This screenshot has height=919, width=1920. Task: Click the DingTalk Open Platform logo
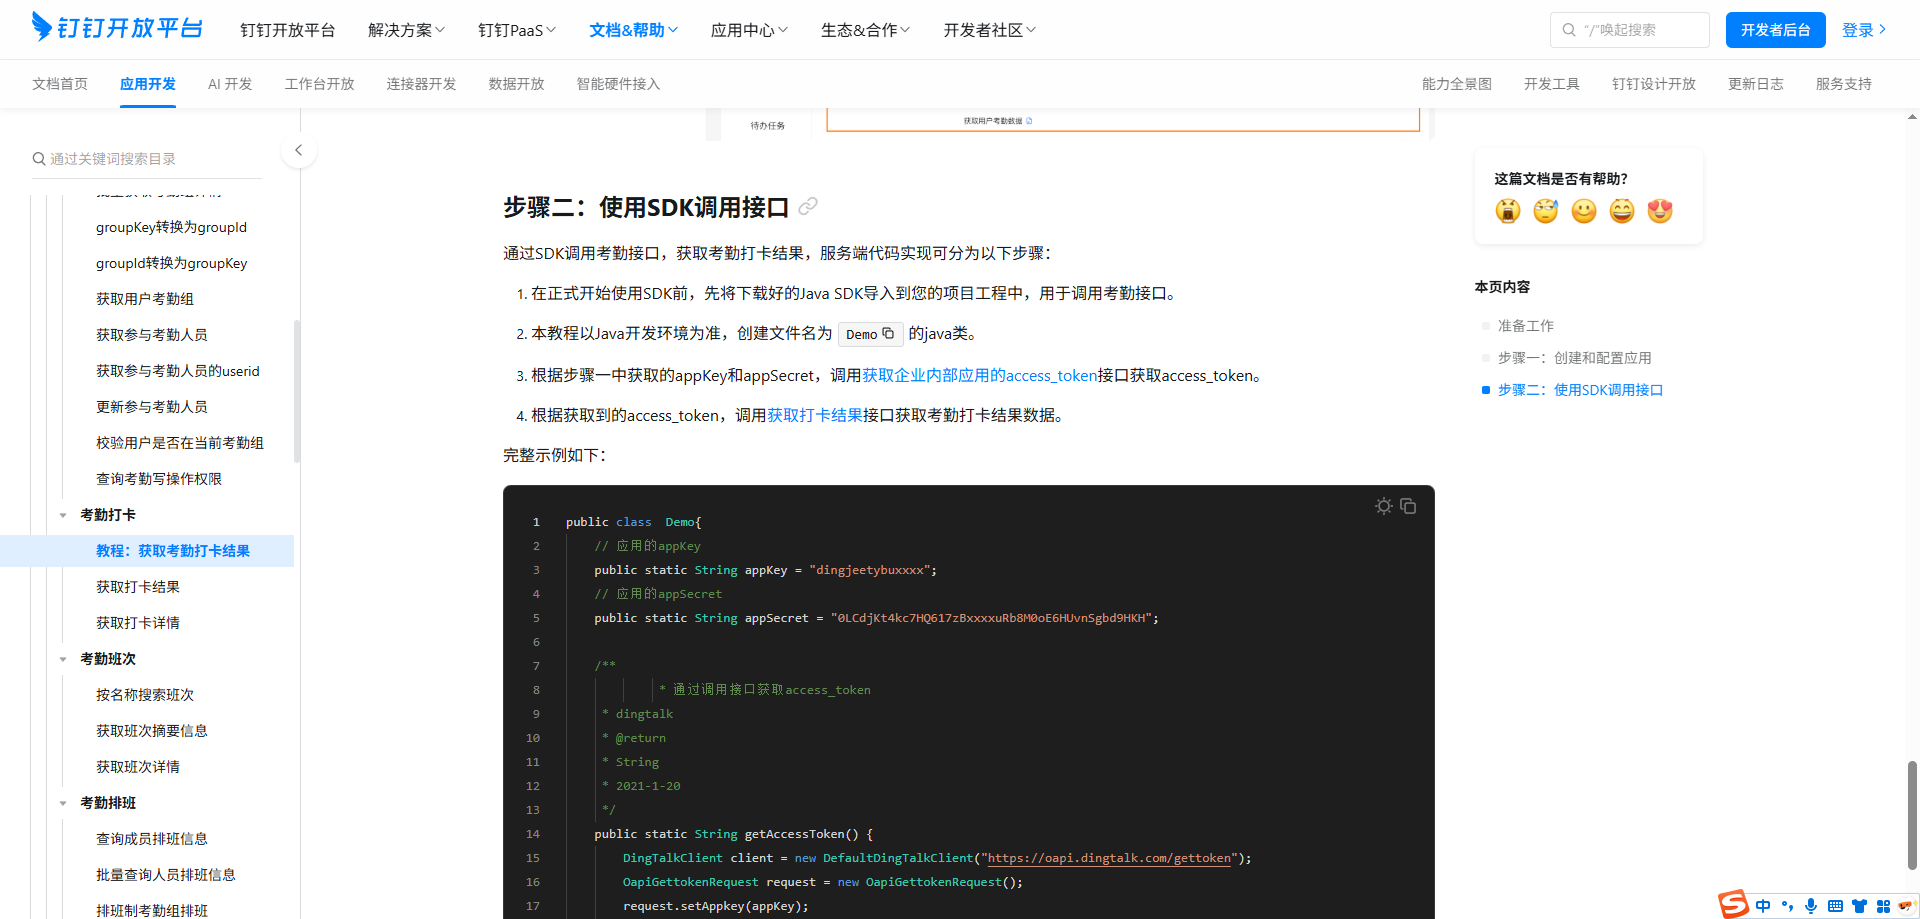(117, 27)
